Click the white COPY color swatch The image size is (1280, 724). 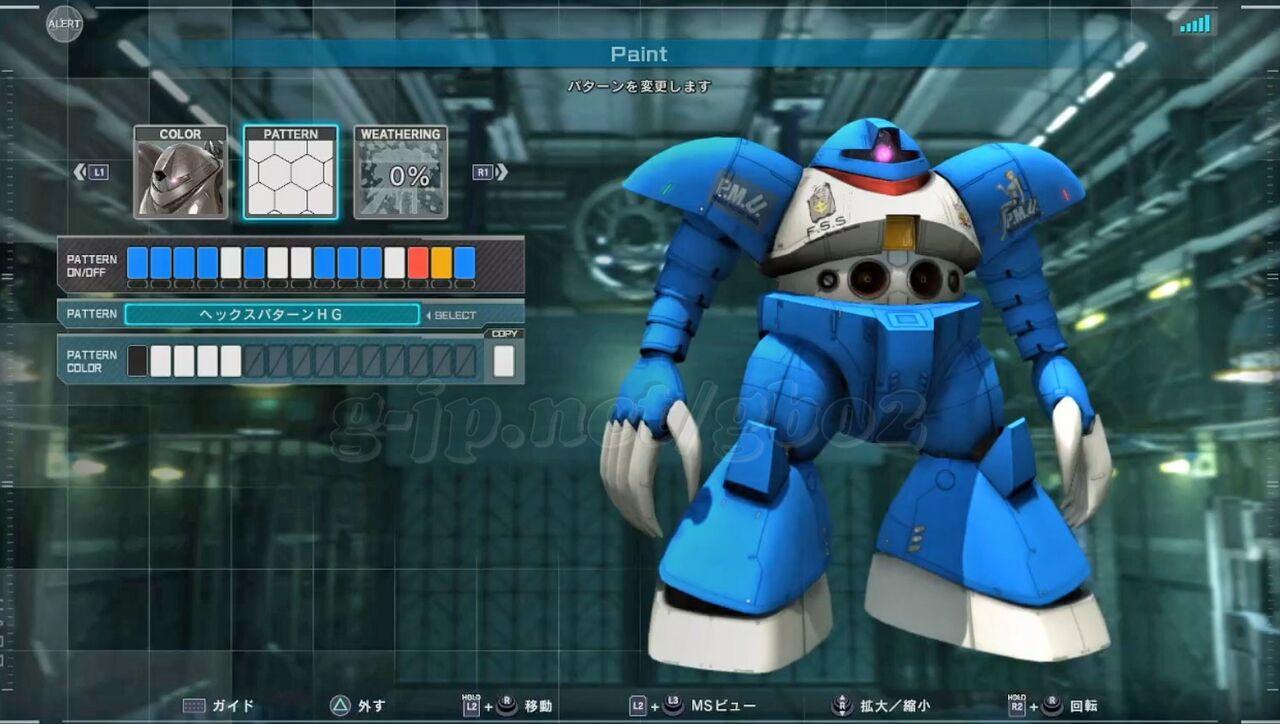504,361
